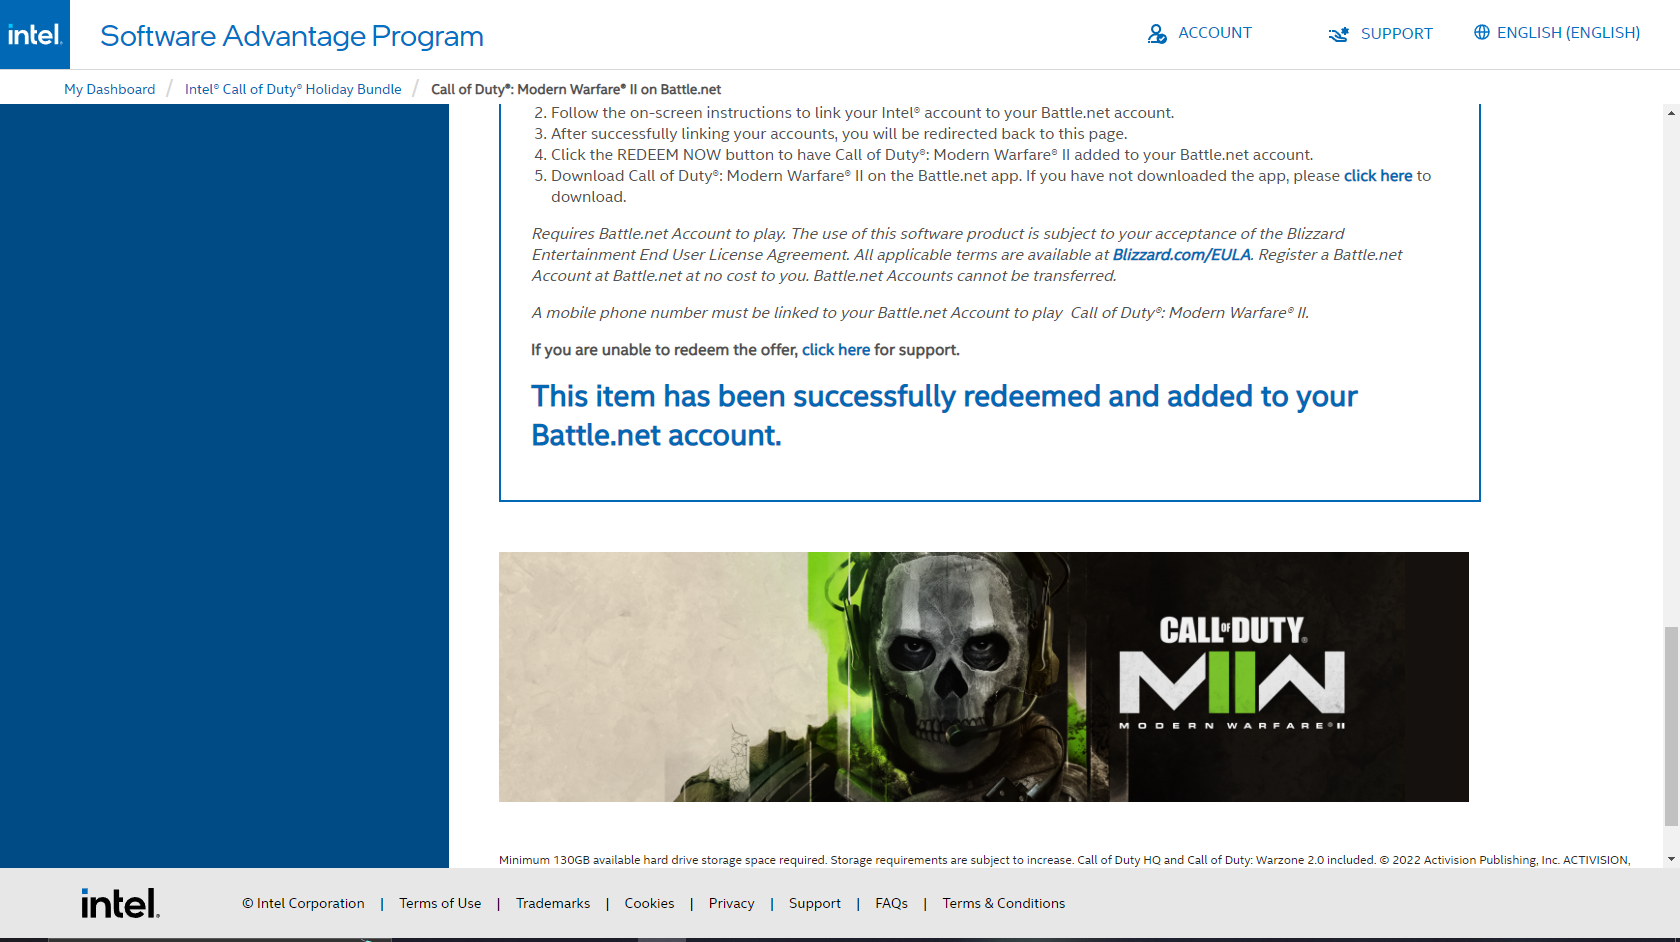This screenshot has width=1680, height=942.
Task: Click step 2 'Follow the on-screen instructions' text
Action: [x=863, y=113]
